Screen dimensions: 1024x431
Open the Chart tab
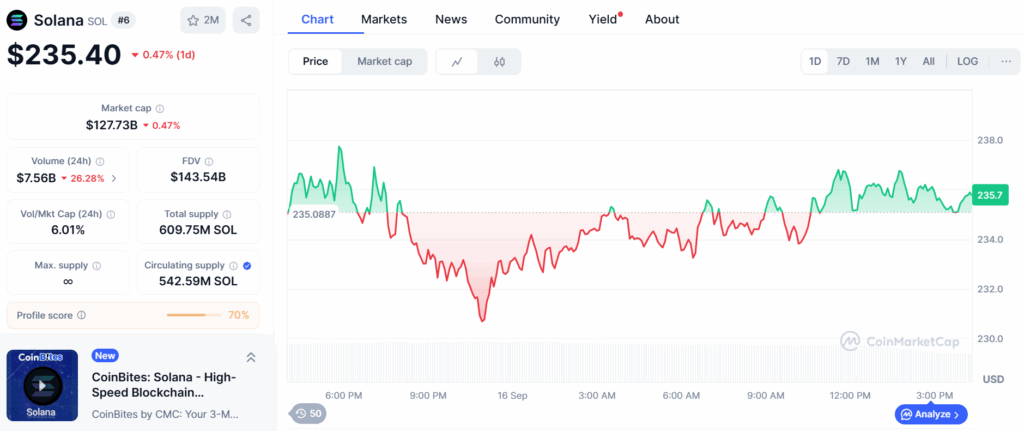[317, 20]
